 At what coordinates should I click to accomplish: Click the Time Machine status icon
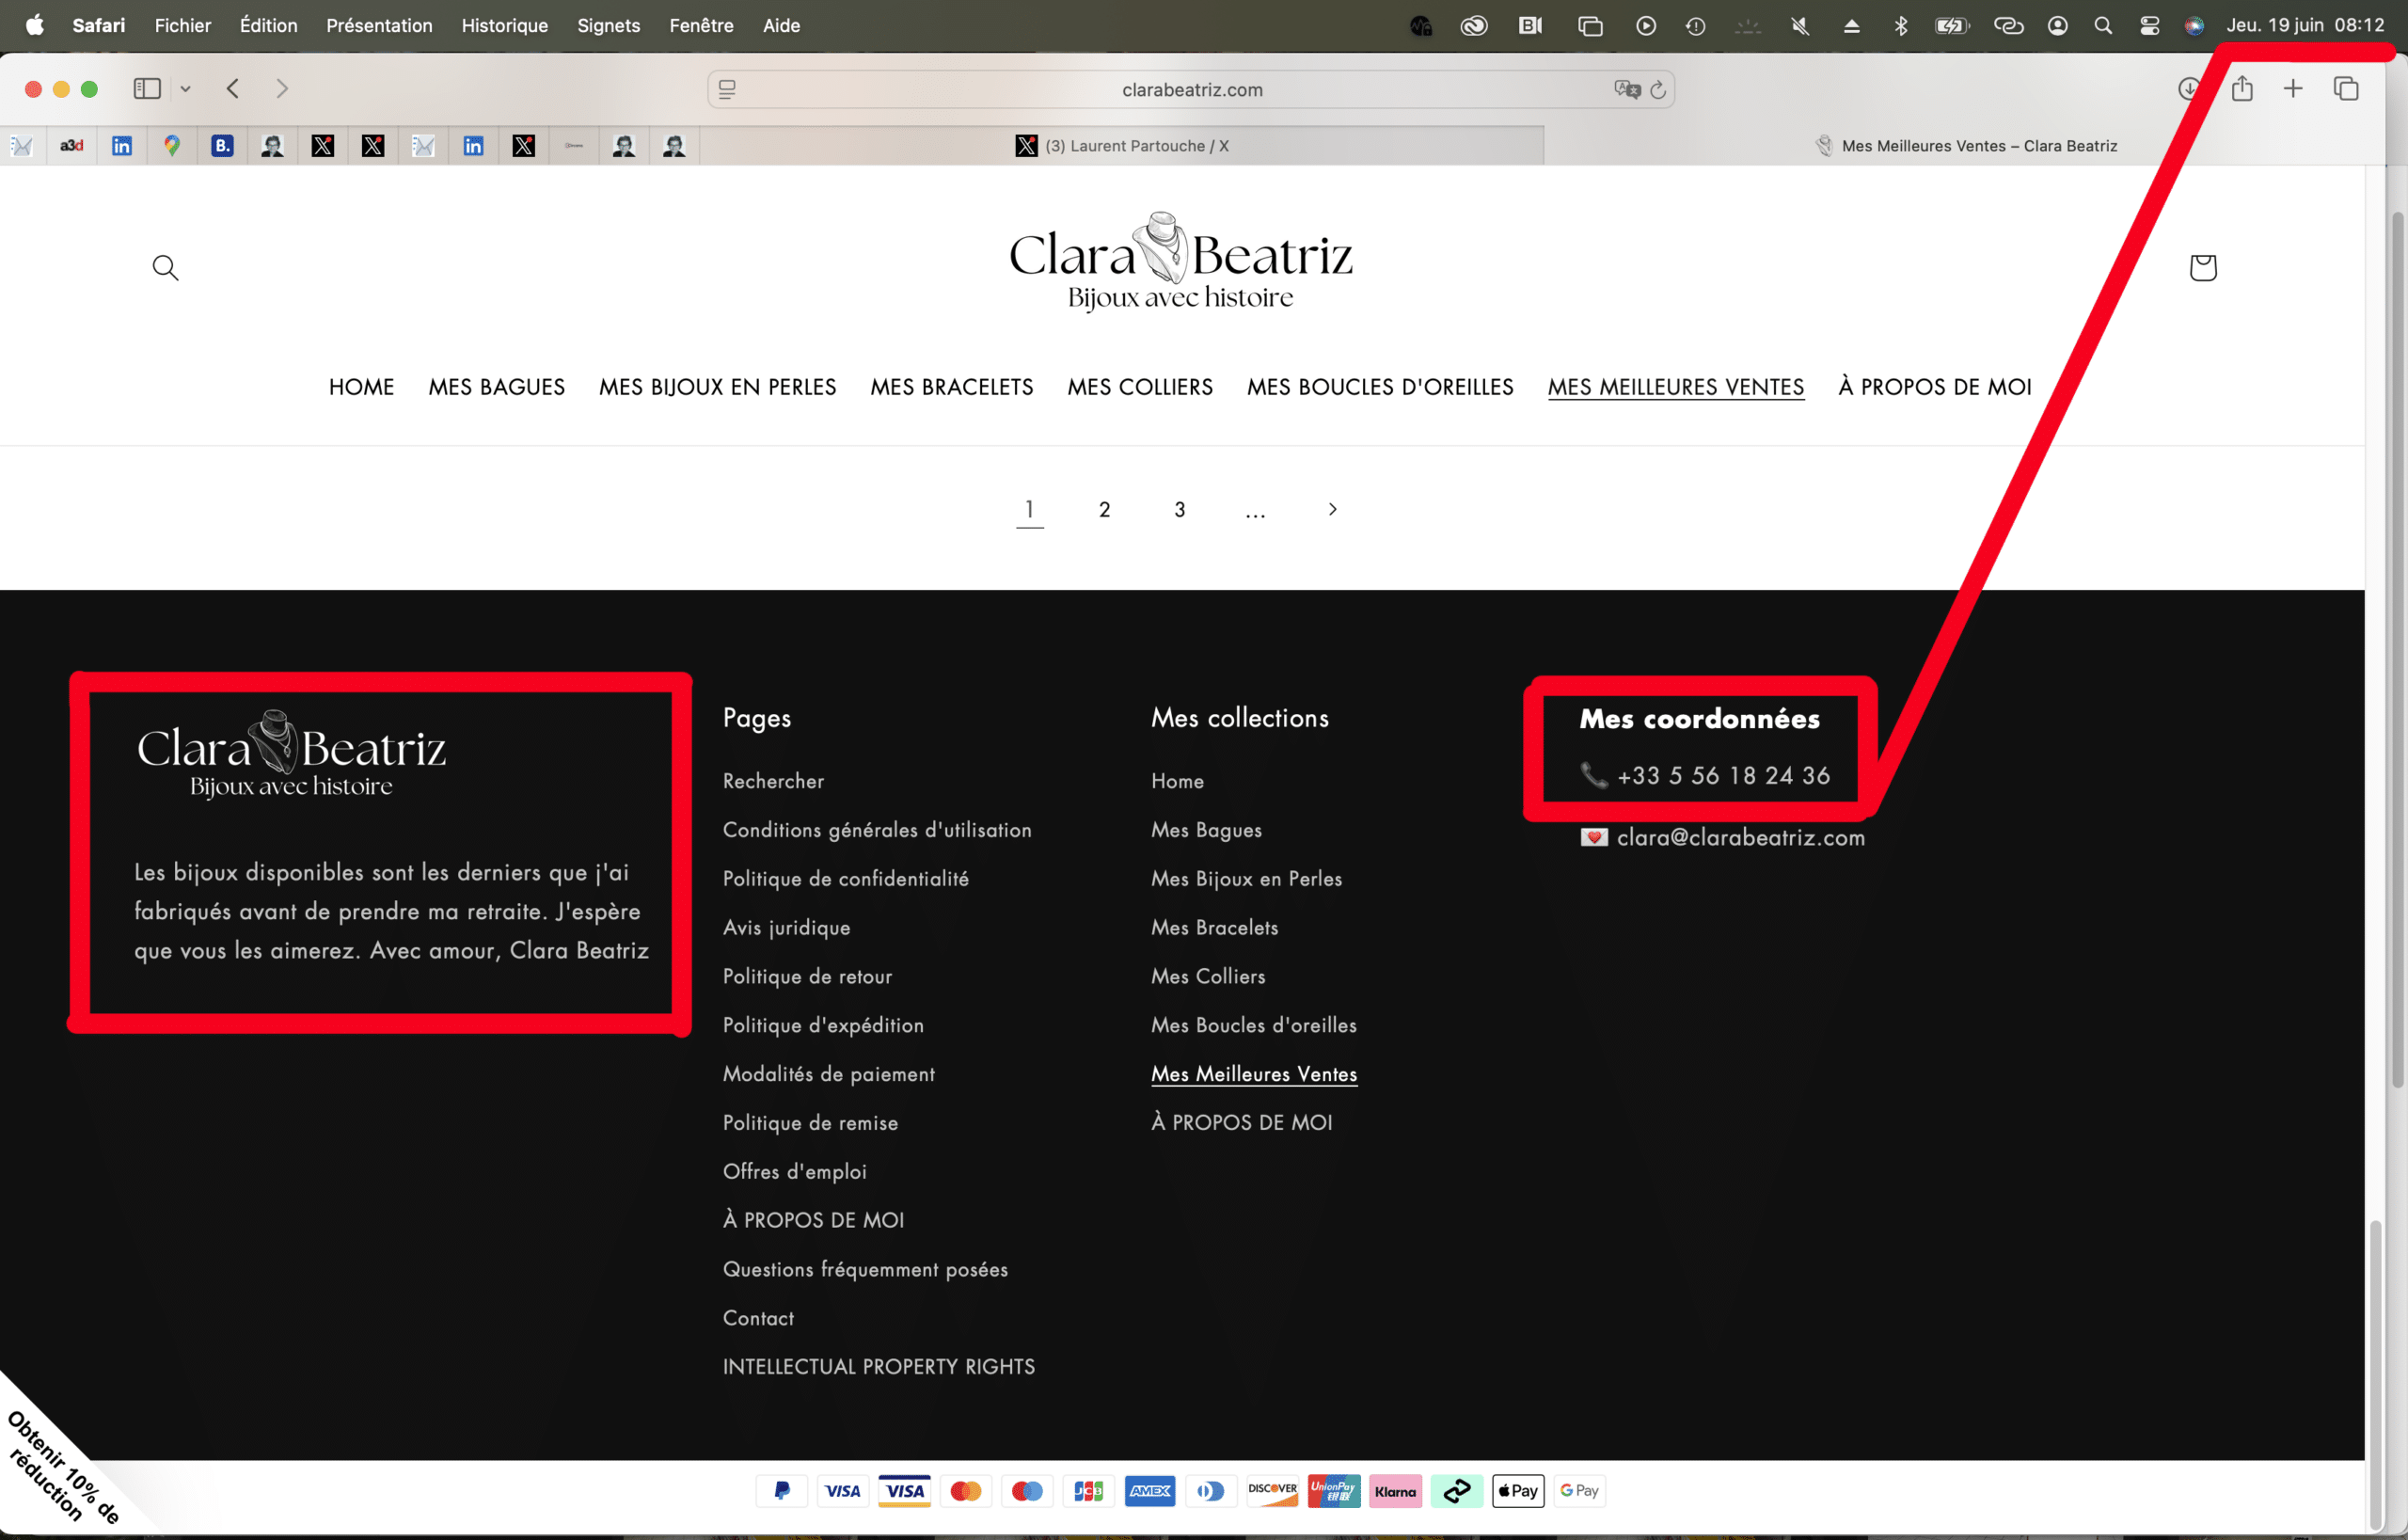pos(1695,26)
